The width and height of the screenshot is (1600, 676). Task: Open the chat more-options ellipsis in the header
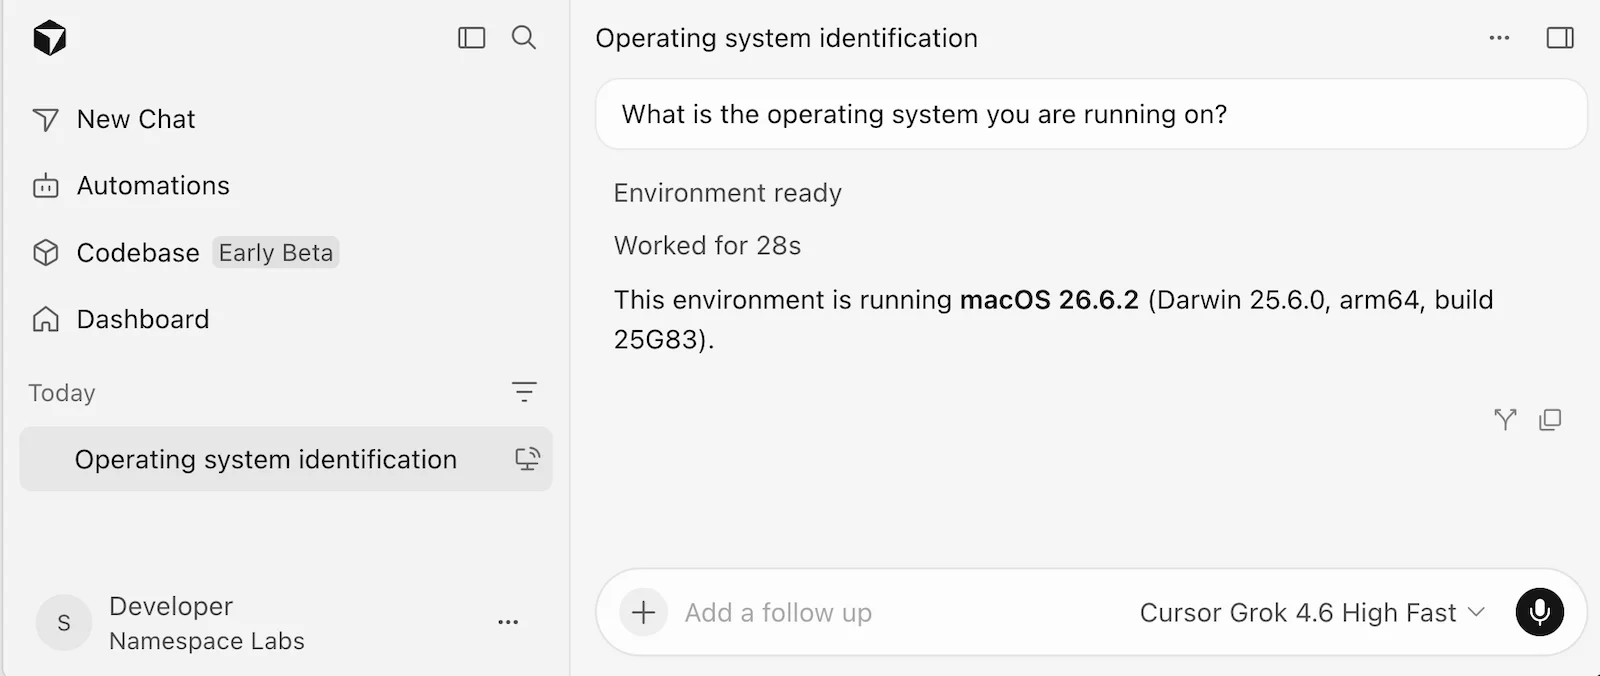(1499, 38)
